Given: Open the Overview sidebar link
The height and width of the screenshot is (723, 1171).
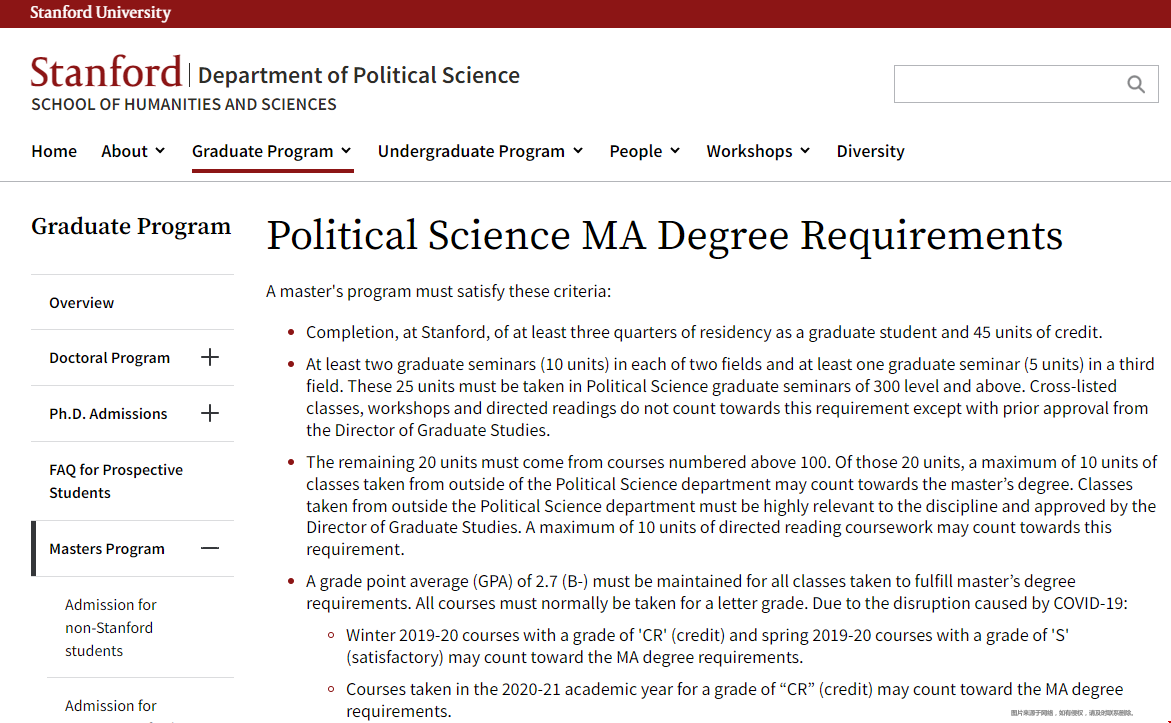Looking at the screenshot, I should [81, 302].
